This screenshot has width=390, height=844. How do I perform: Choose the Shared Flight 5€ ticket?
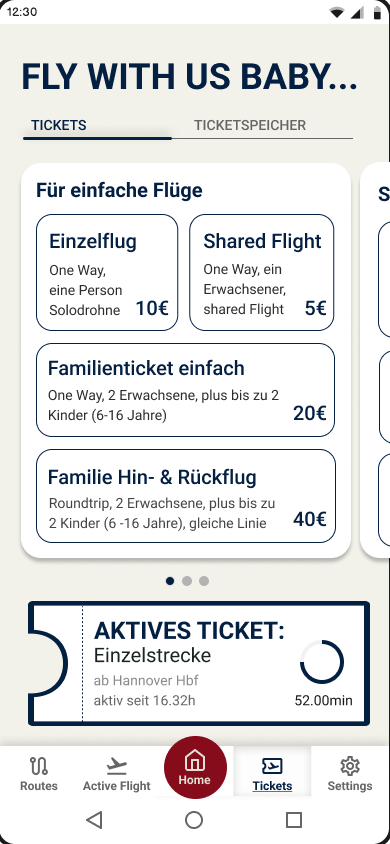click(262, 272)
